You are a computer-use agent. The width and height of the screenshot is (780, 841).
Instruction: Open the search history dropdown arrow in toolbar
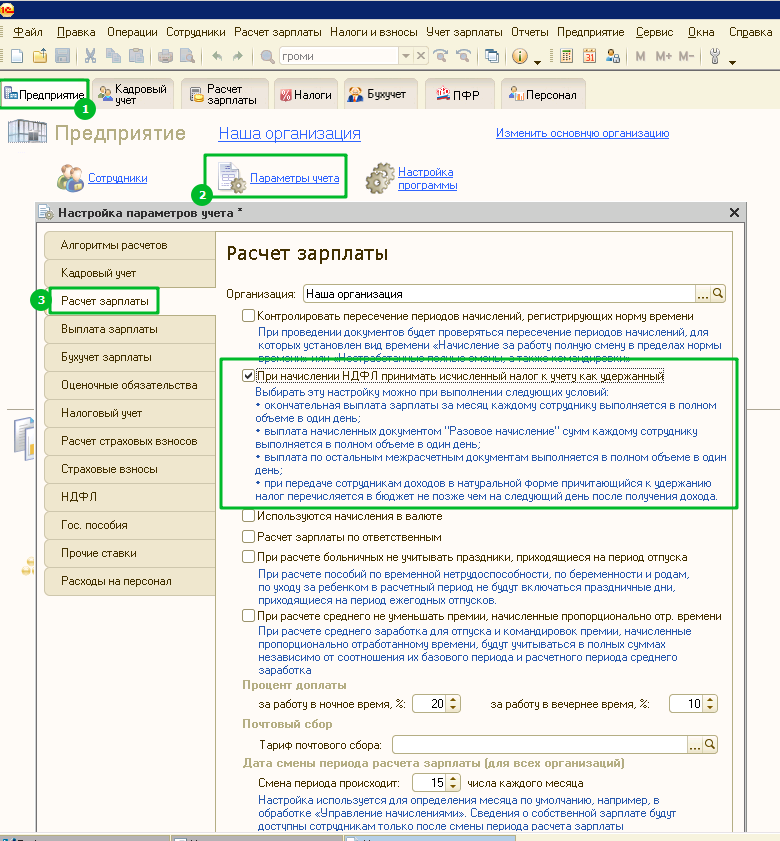click(406, 56)
